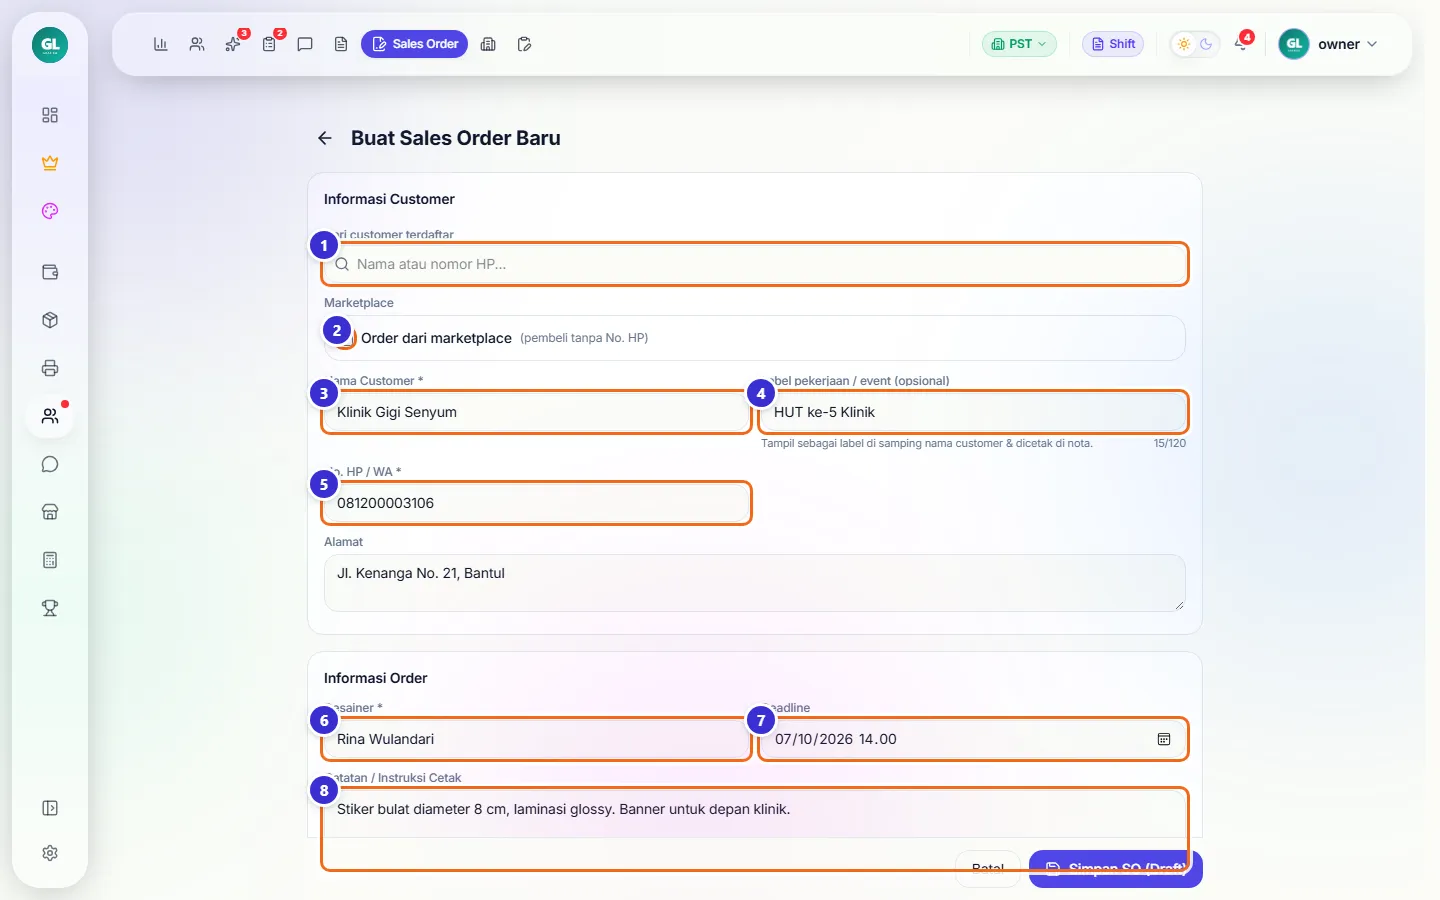Open the people icon in top toolbar
This screenshot has width=1440, height=900.
(x=197, y=44)
